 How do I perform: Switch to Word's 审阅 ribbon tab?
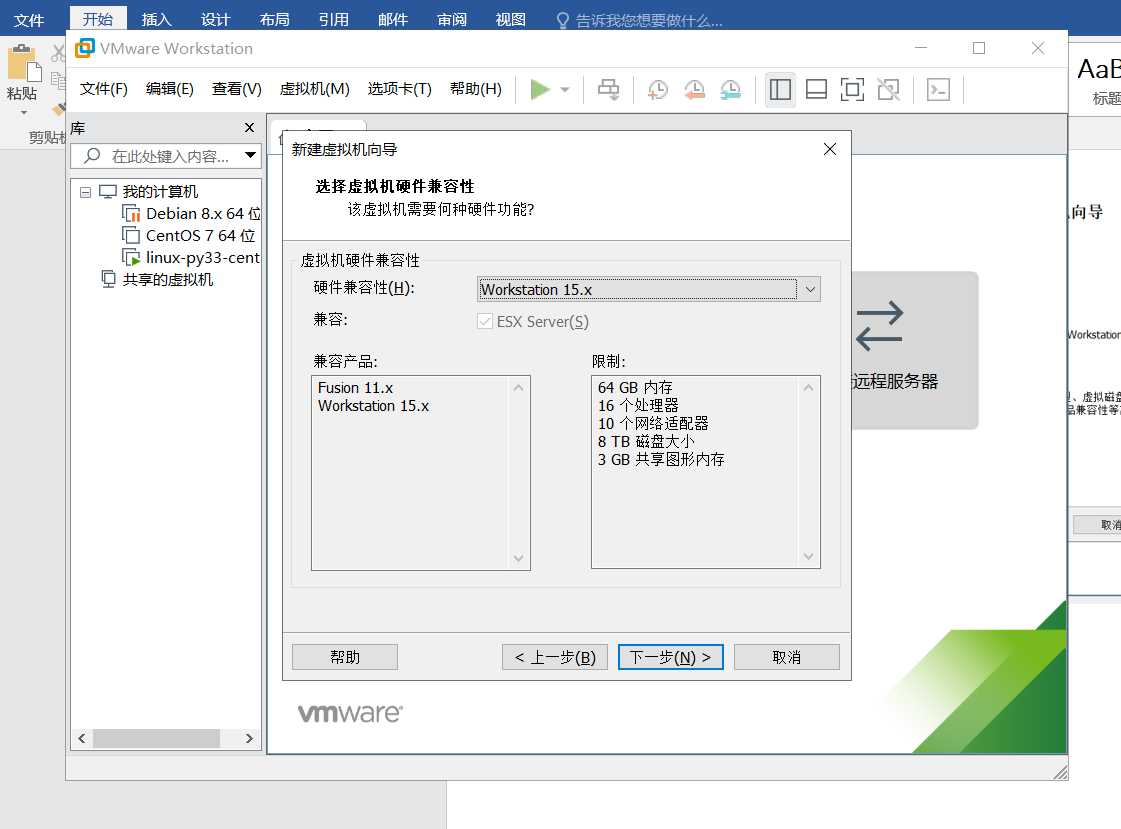pos(452,19)
